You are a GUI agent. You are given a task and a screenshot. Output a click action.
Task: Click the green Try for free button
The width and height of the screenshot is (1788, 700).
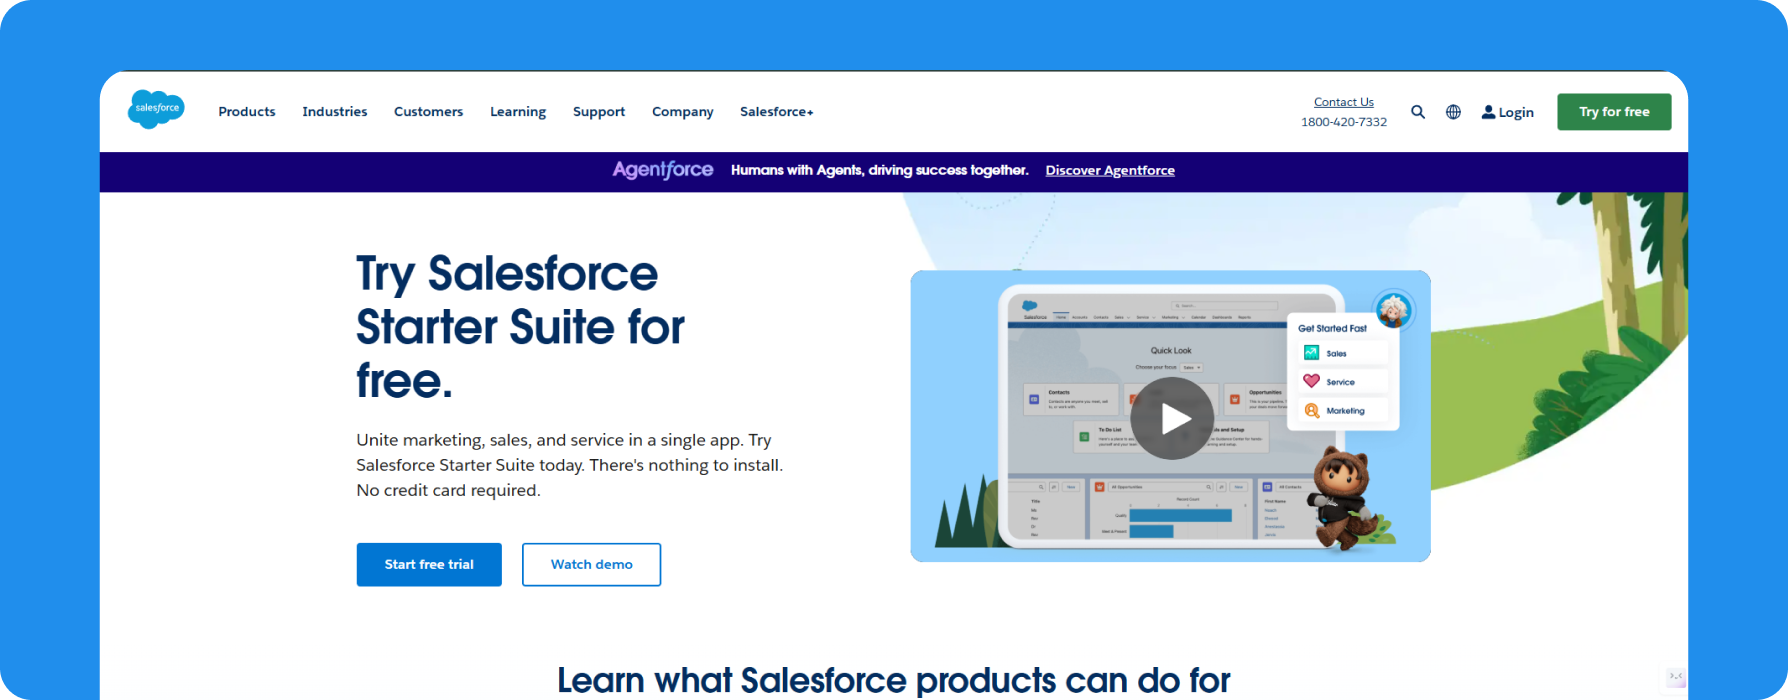1614,112
